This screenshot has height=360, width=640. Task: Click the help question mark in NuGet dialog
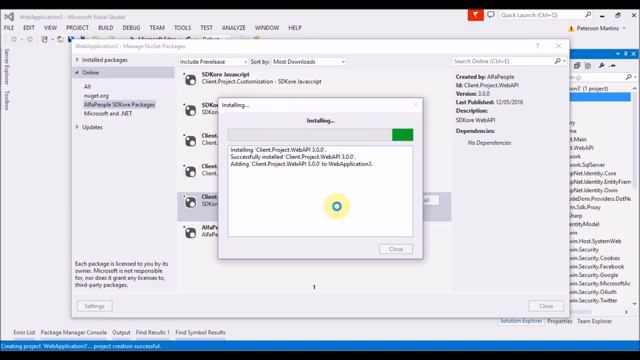[538, 46]
